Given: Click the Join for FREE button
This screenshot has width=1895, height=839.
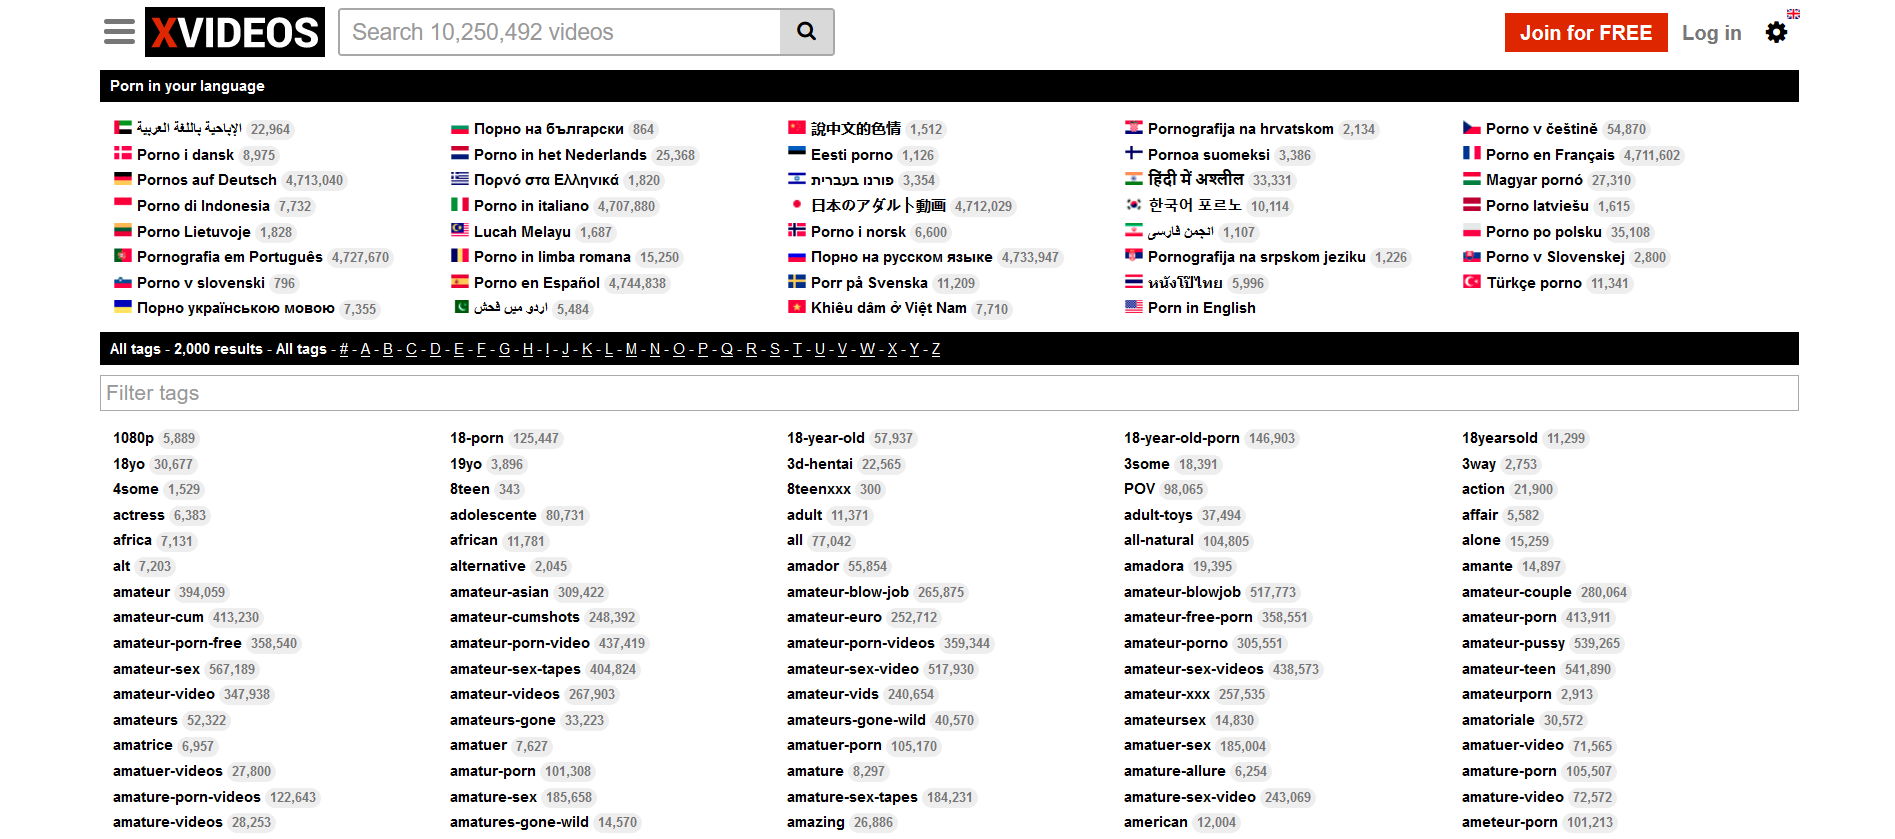Looking at the screenshot, I should [x=1586, y=32].
